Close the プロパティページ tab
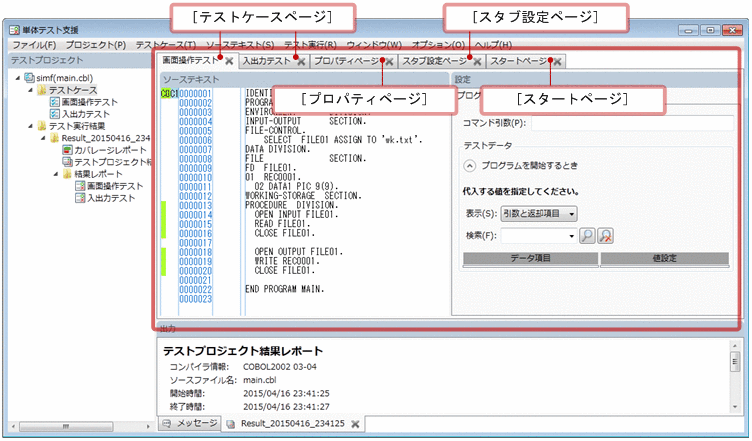Image resolution: width=752 pixels, height=441 pixels. pos(389,62)
